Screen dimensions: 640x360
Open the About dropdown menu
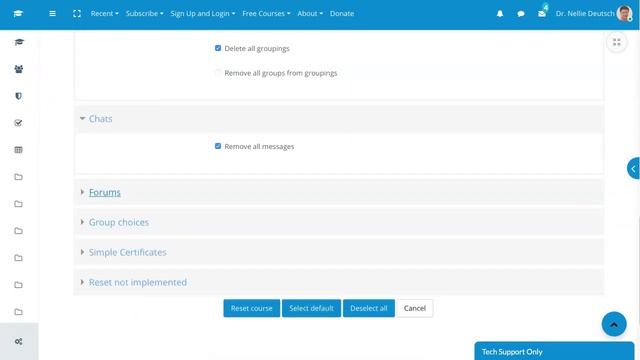point(310,13)
